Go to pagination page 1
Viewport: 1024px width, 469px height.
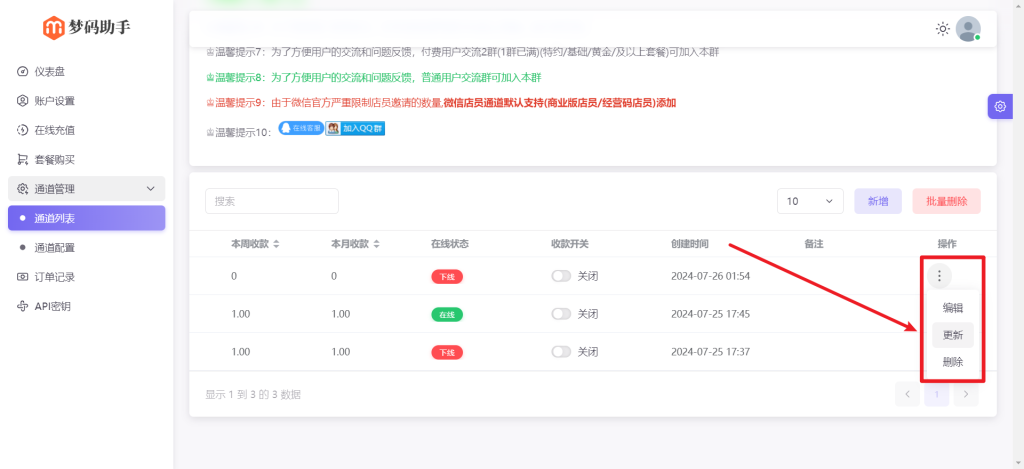coord(937,395)
